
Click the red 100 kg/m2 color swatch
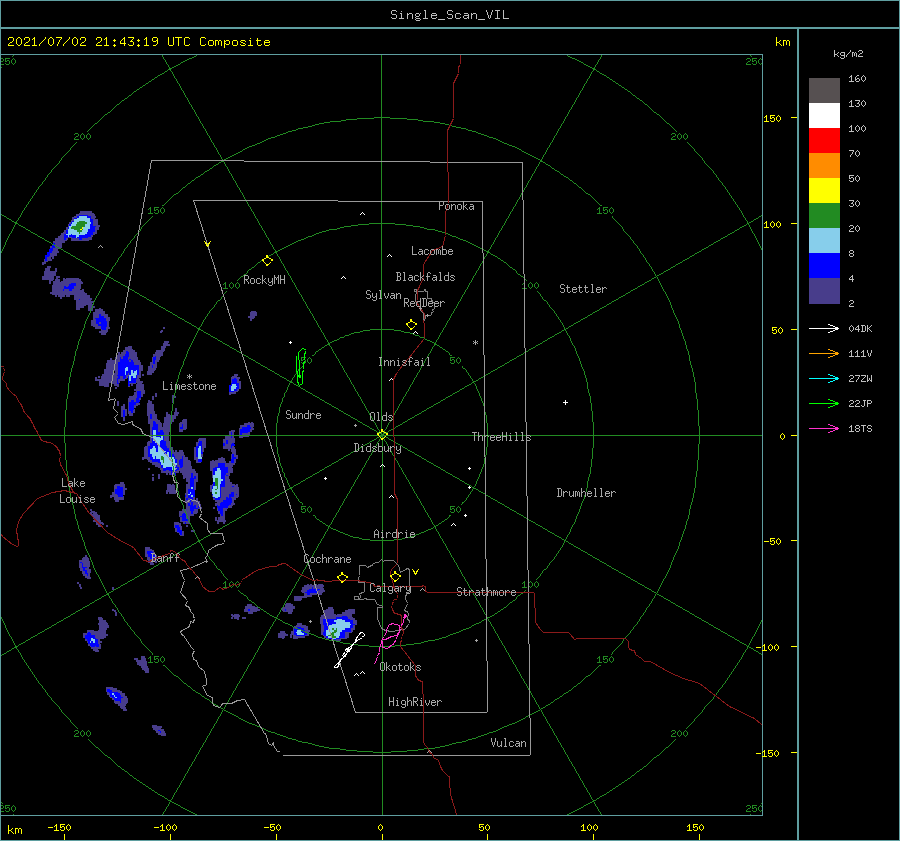(x=824, y=141)
